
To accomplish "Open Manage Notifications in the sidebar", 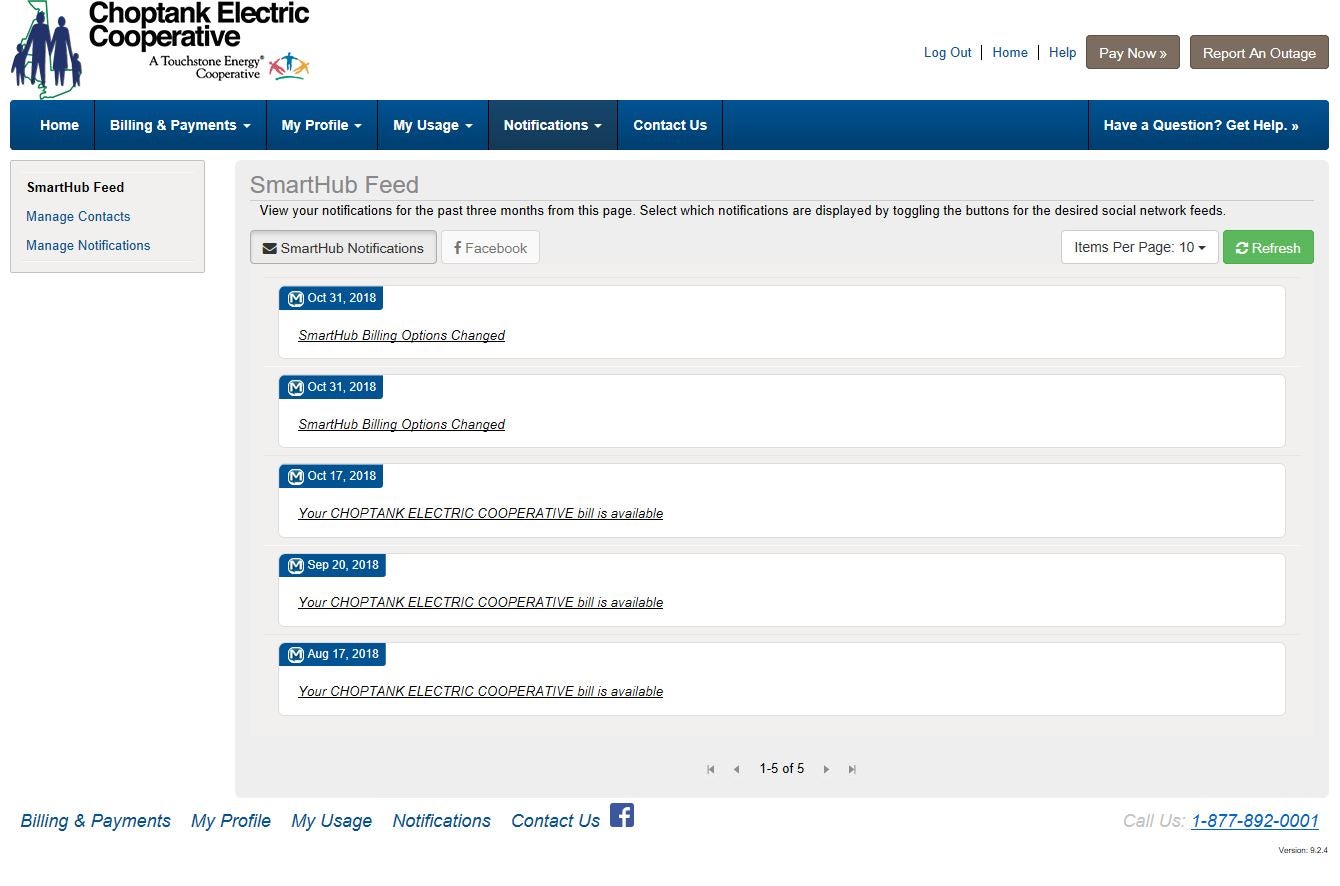I will coord(88,245).
